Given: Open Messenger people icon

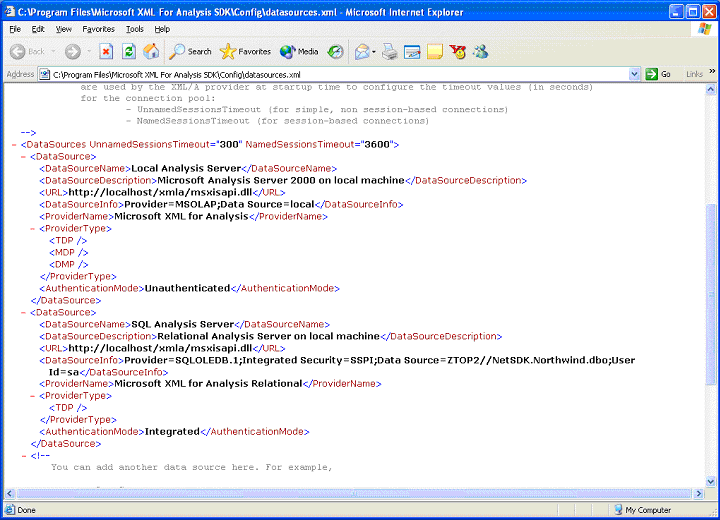Looking at the screenshot, I should click(x=480, y=51).
